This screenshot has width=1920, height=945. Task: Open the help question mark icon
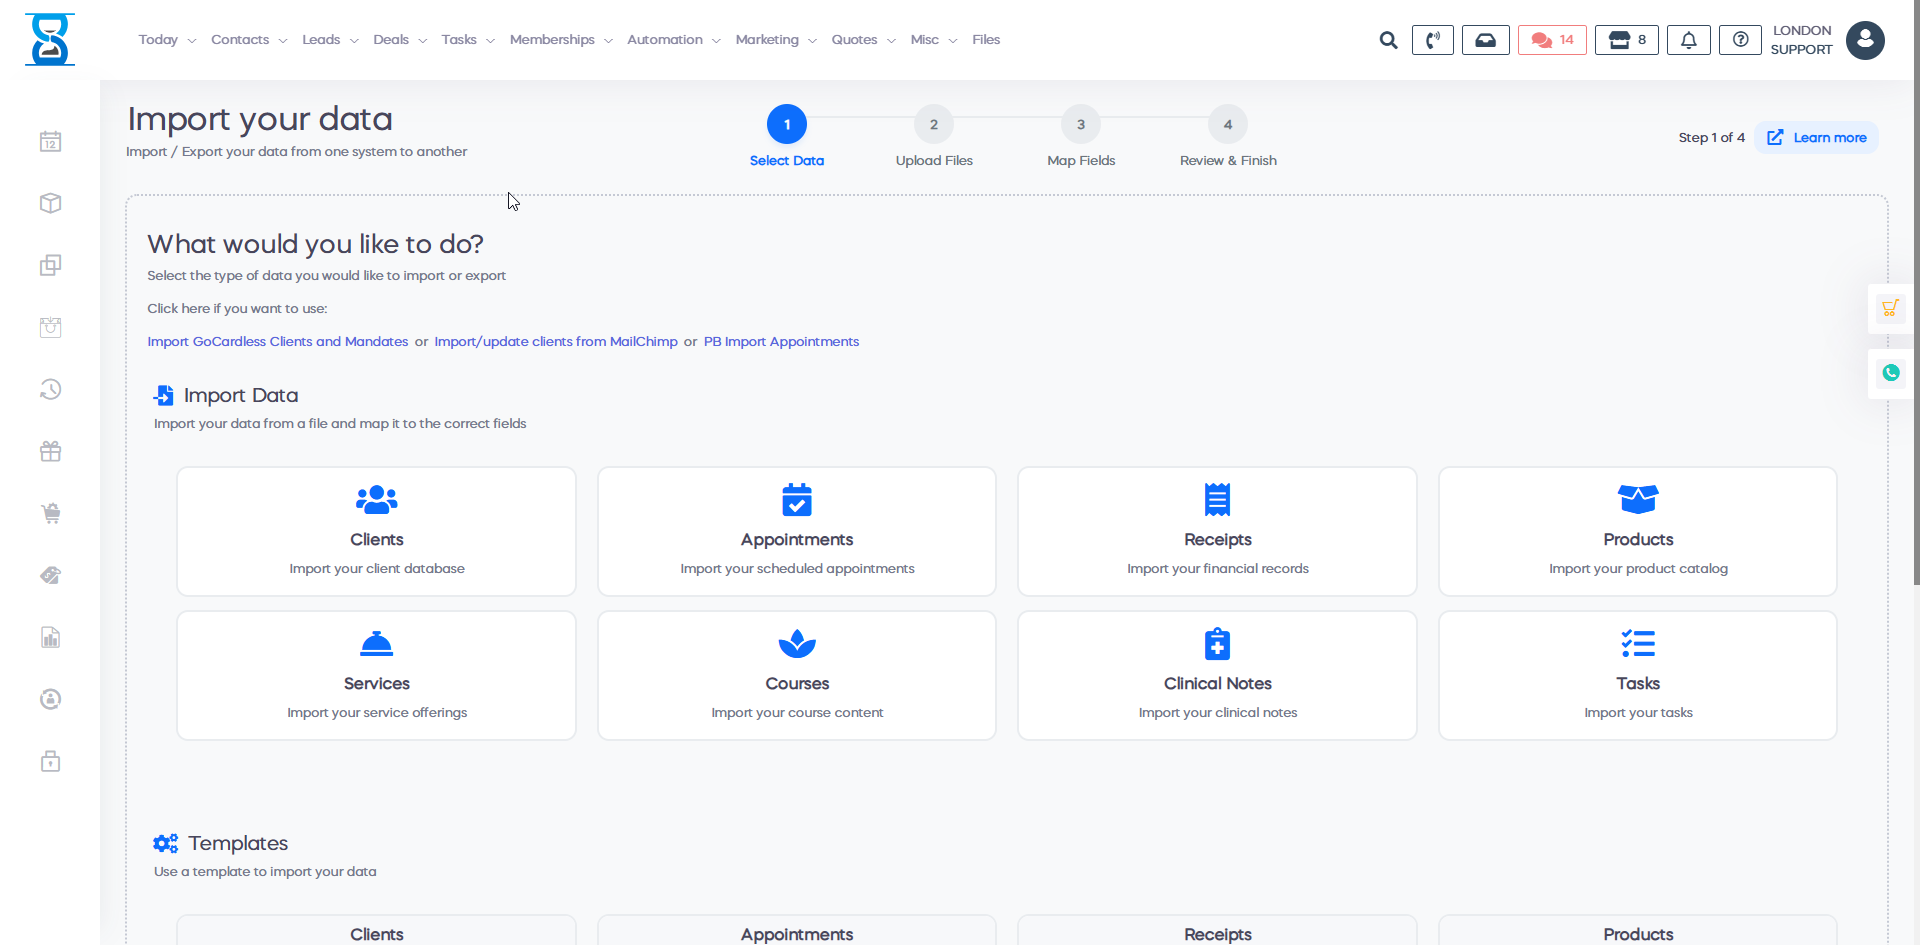tap(1740, 40)
